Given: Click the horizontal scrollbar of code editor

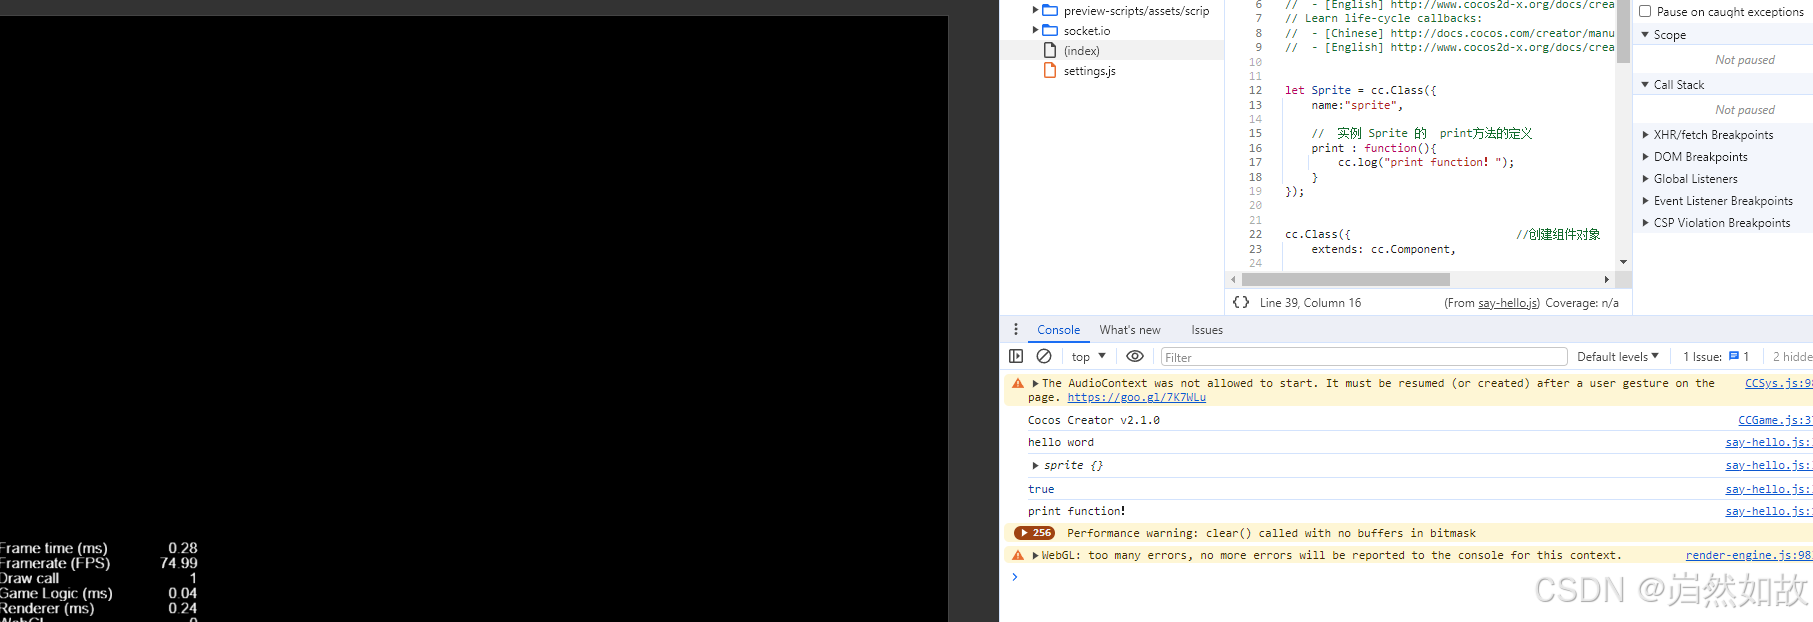Looking at the screenshot, I should tap(1345, 279).
